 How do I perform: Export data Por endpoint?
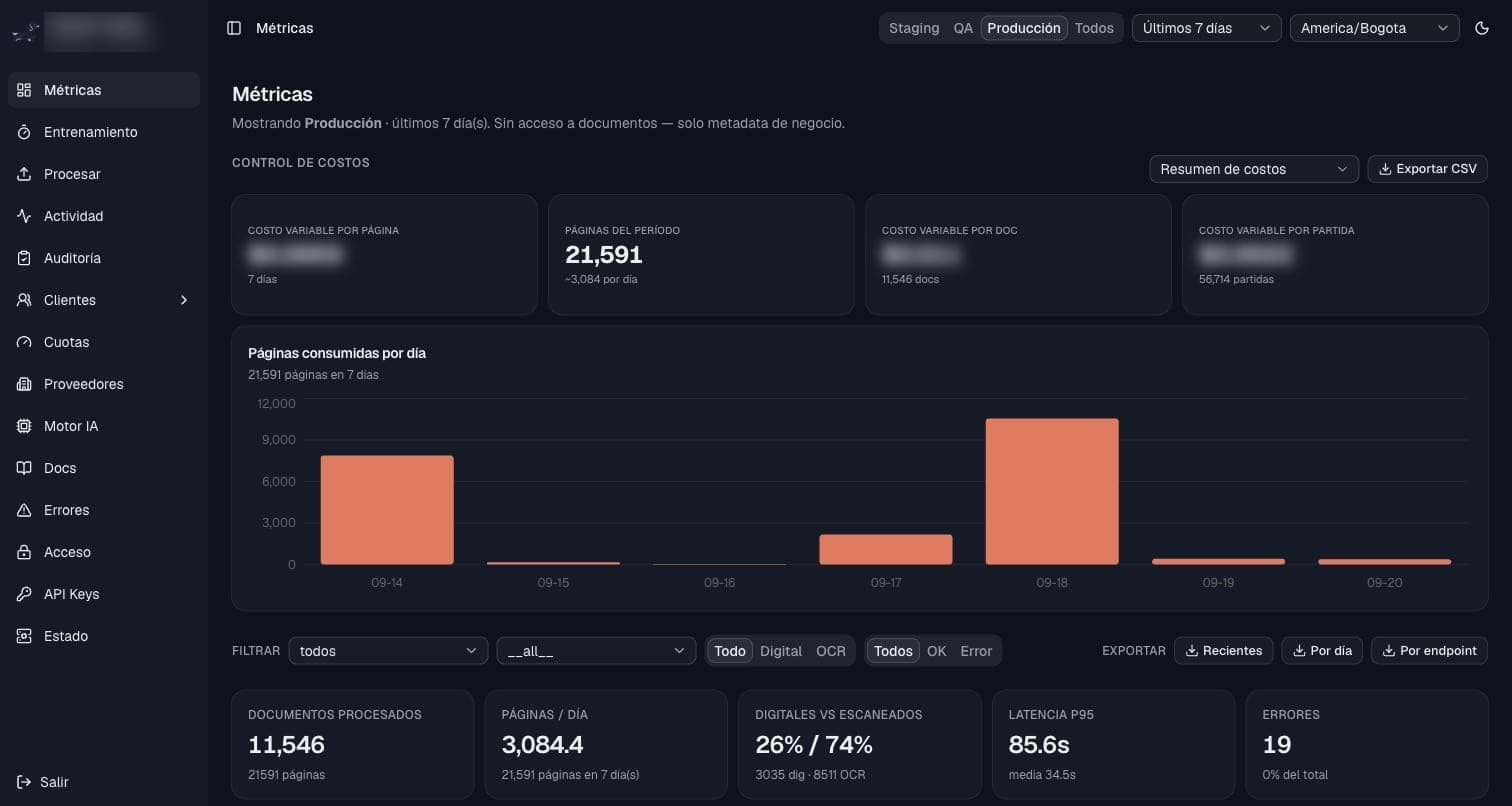click(x=1429, y=651)
